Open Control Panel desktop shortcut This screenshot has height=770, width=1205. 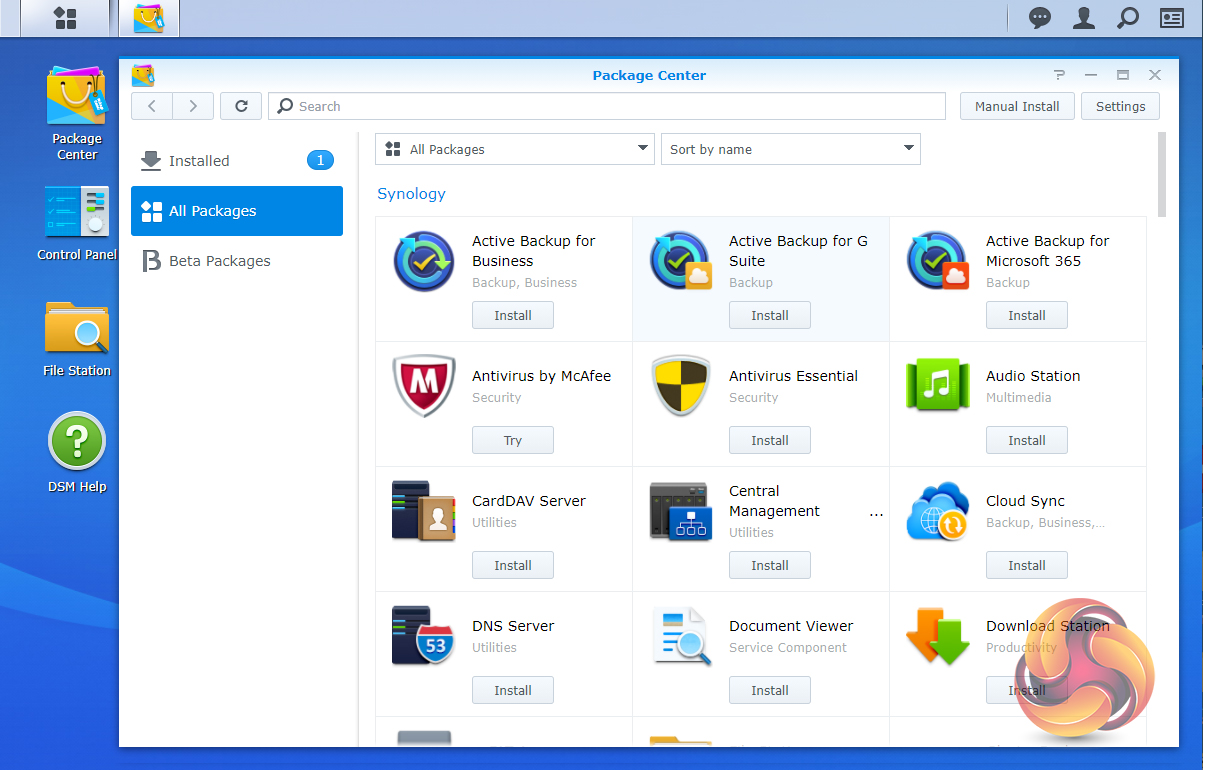click(77, 223)
